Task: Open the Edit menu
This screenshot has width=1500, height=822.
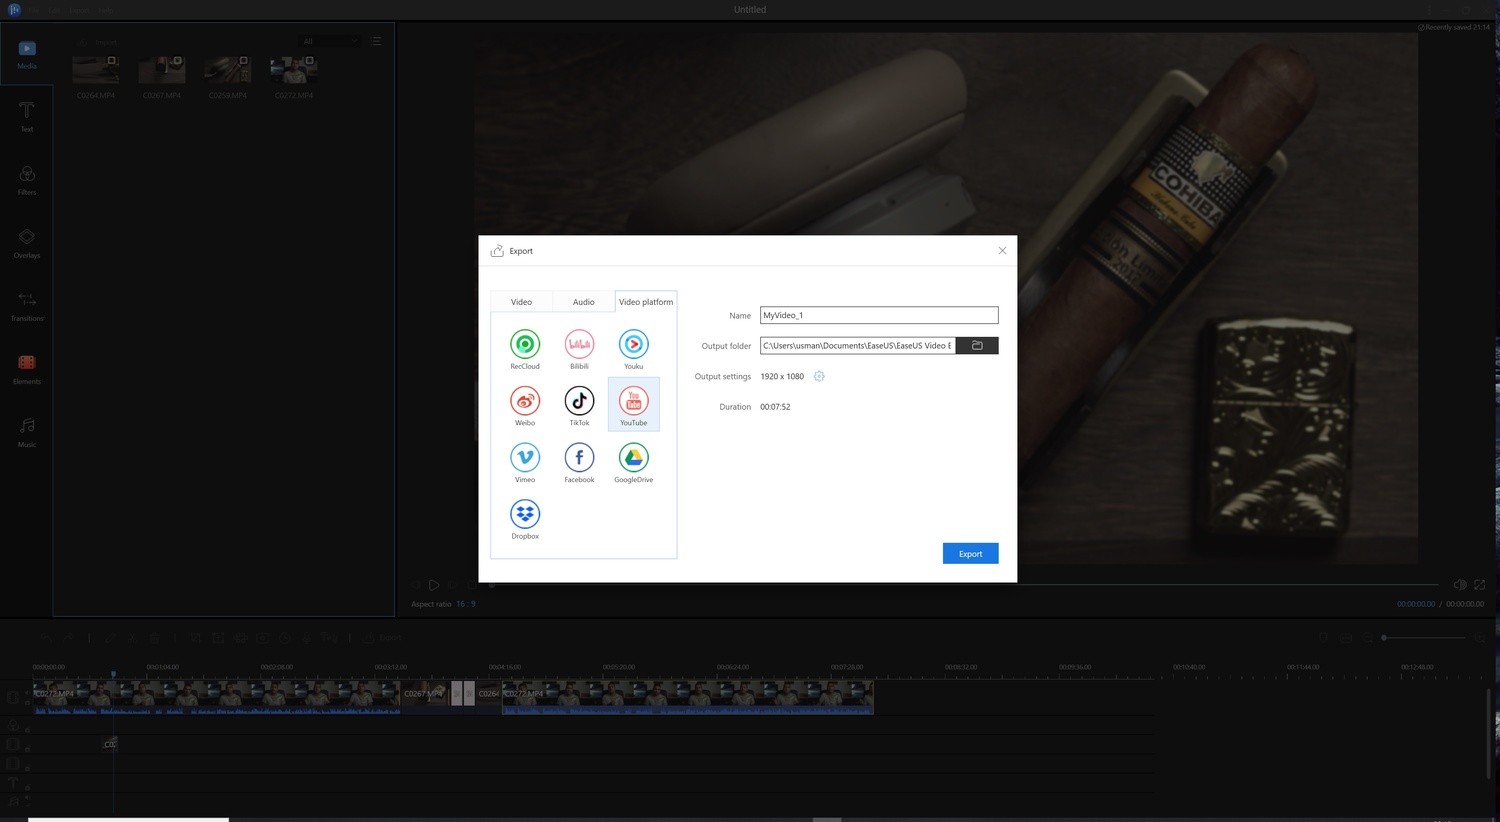Action: click(x=54, y=10)
